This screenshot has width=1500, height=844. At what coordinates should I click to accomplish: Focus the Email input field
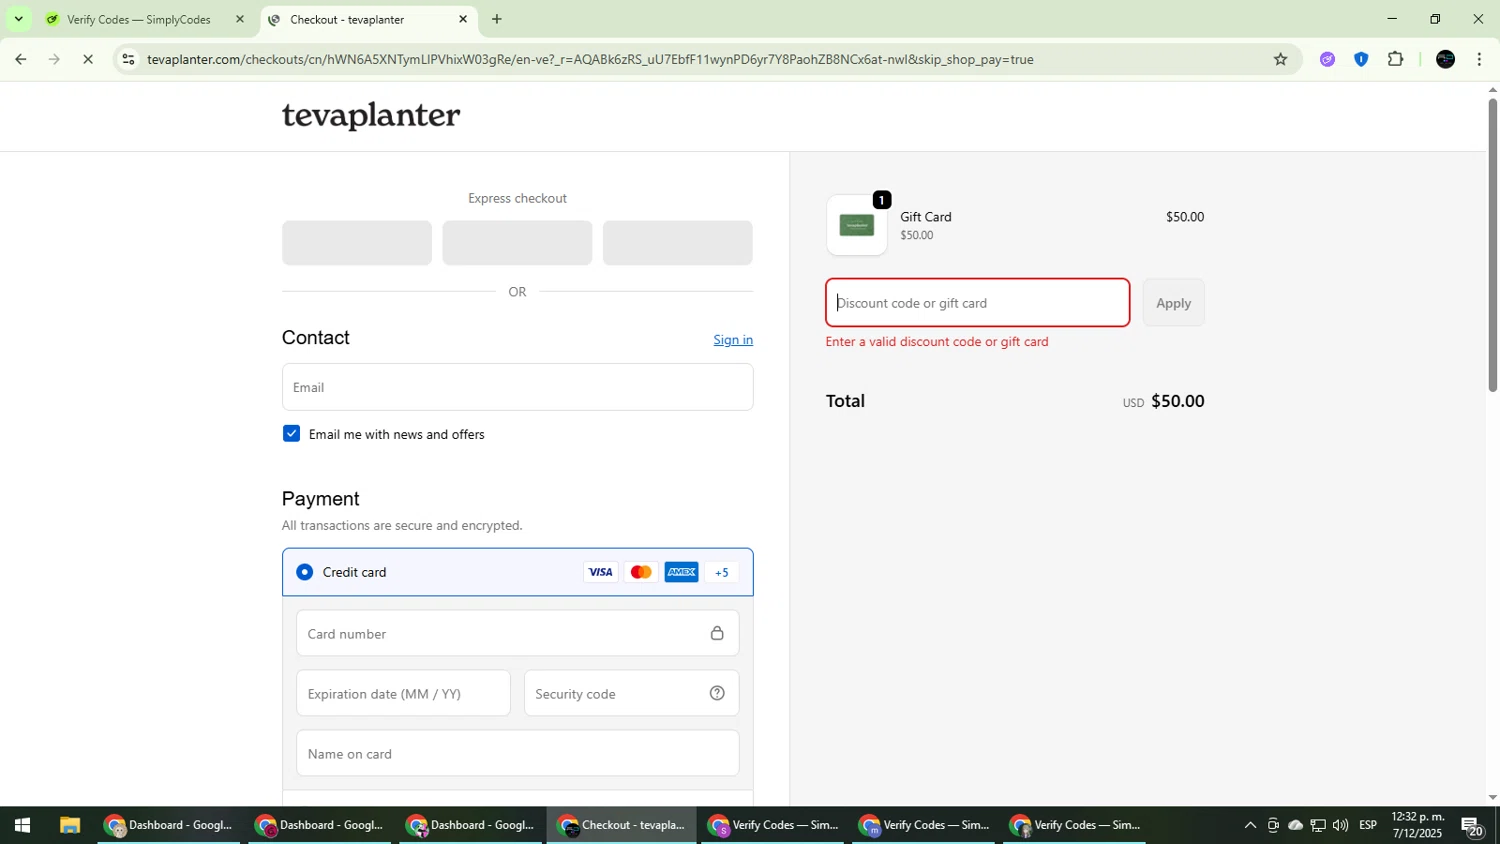pyautogui.click(x=517, y=387)
